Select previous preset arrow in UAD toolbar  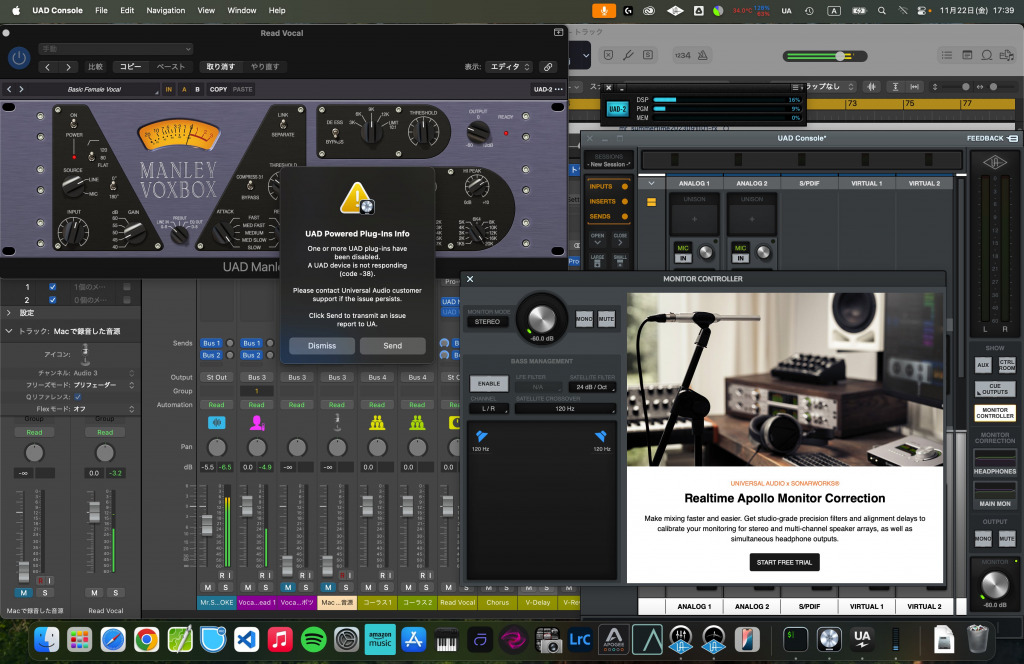(9, 90)
